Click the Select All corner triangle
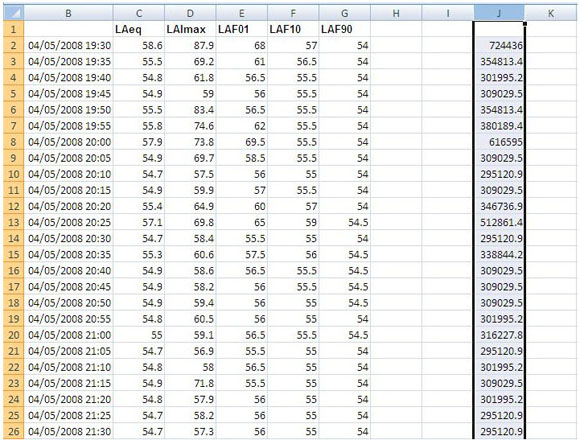The image size is (580, 440). click(13, 13)
